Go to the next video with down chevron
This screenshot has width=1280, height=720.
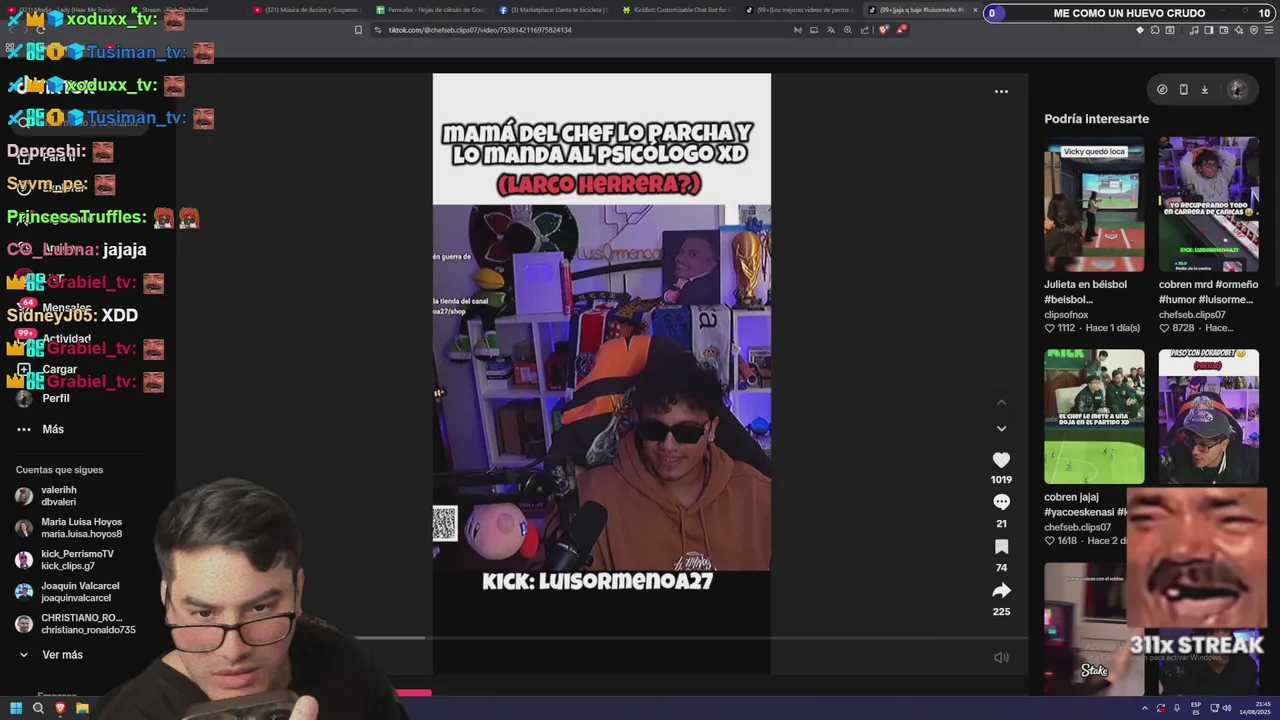coord(1001,429)
